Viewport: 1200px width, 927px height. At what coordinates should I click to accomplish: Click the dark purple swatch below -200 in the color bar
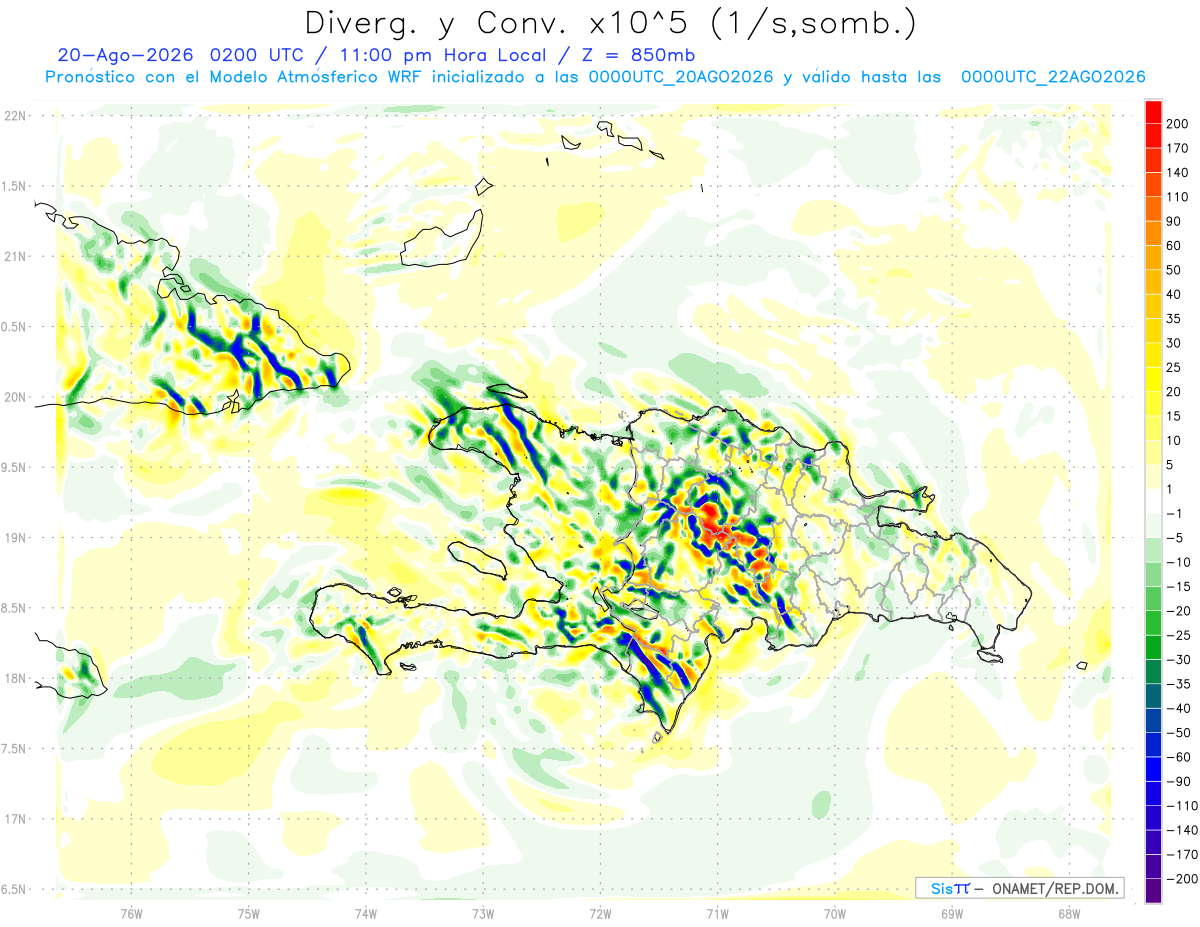[1153, 891]
